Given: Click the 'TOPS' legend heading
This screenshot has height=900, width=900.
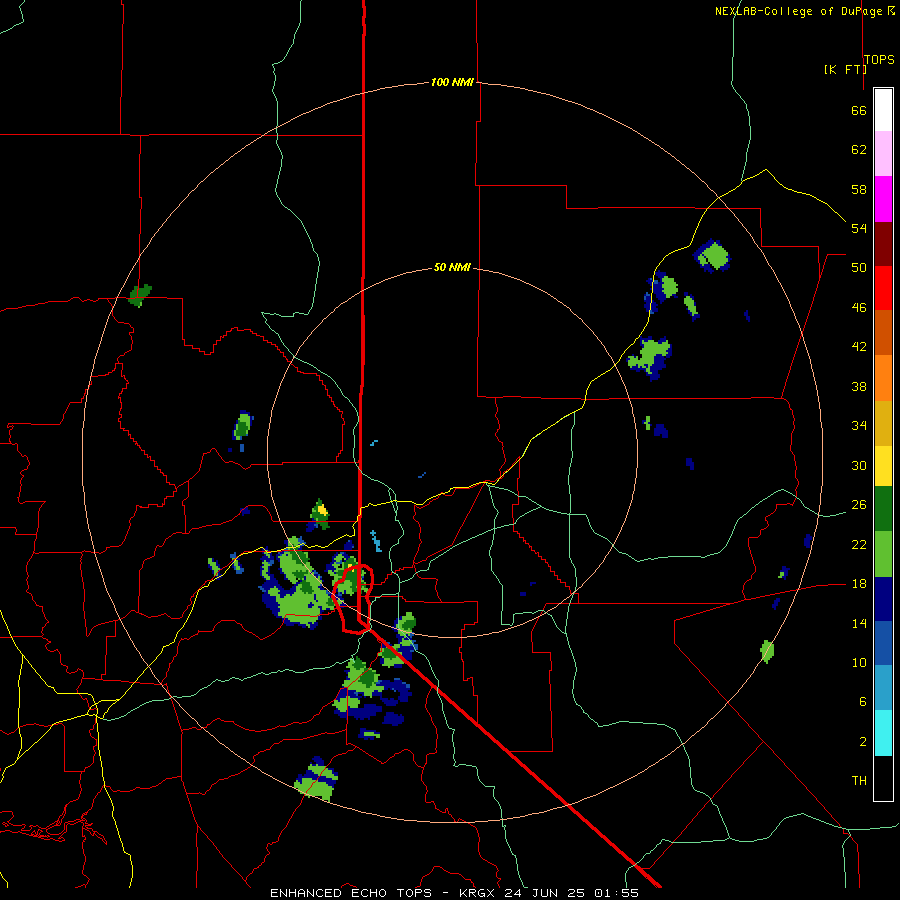Looking at the screenshot, I should (x=879, y=59).
